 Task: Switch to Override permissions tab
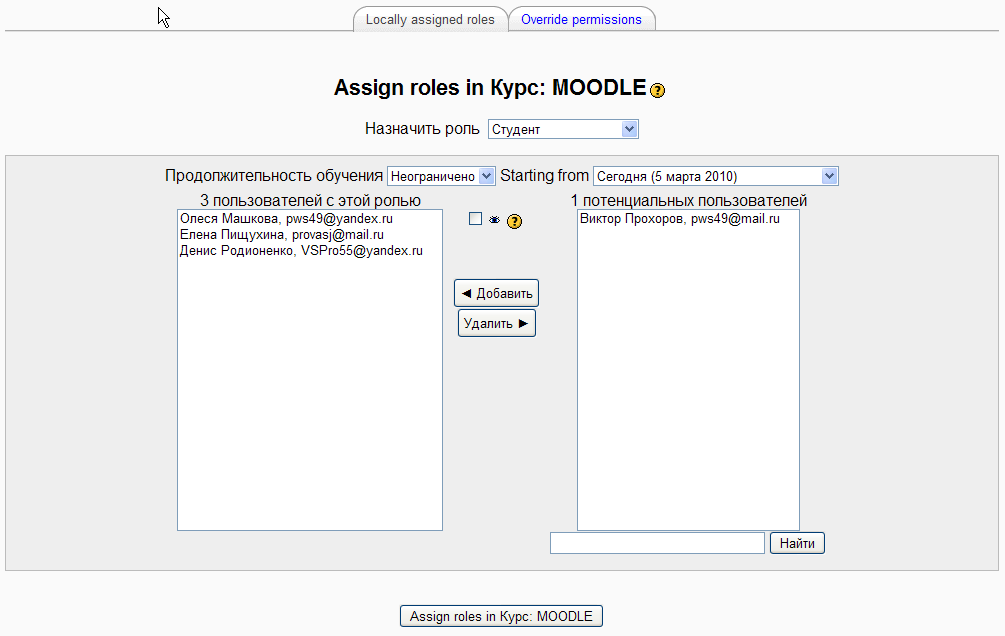pos(581,19)
